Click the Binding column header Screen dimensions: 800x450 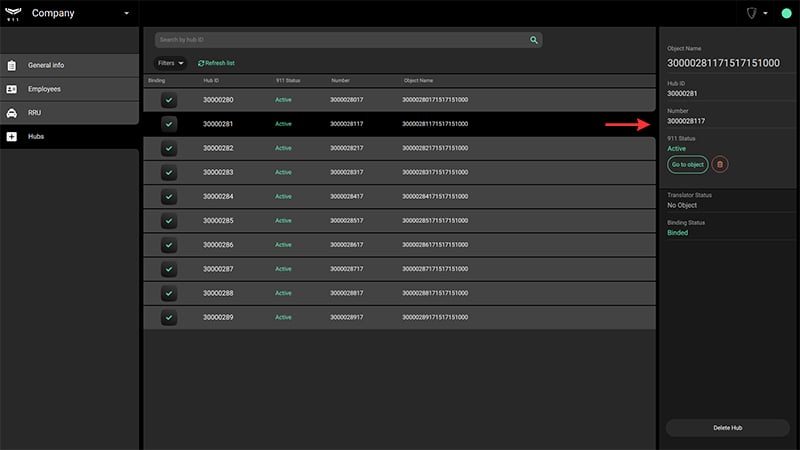(x=156, y=81)
